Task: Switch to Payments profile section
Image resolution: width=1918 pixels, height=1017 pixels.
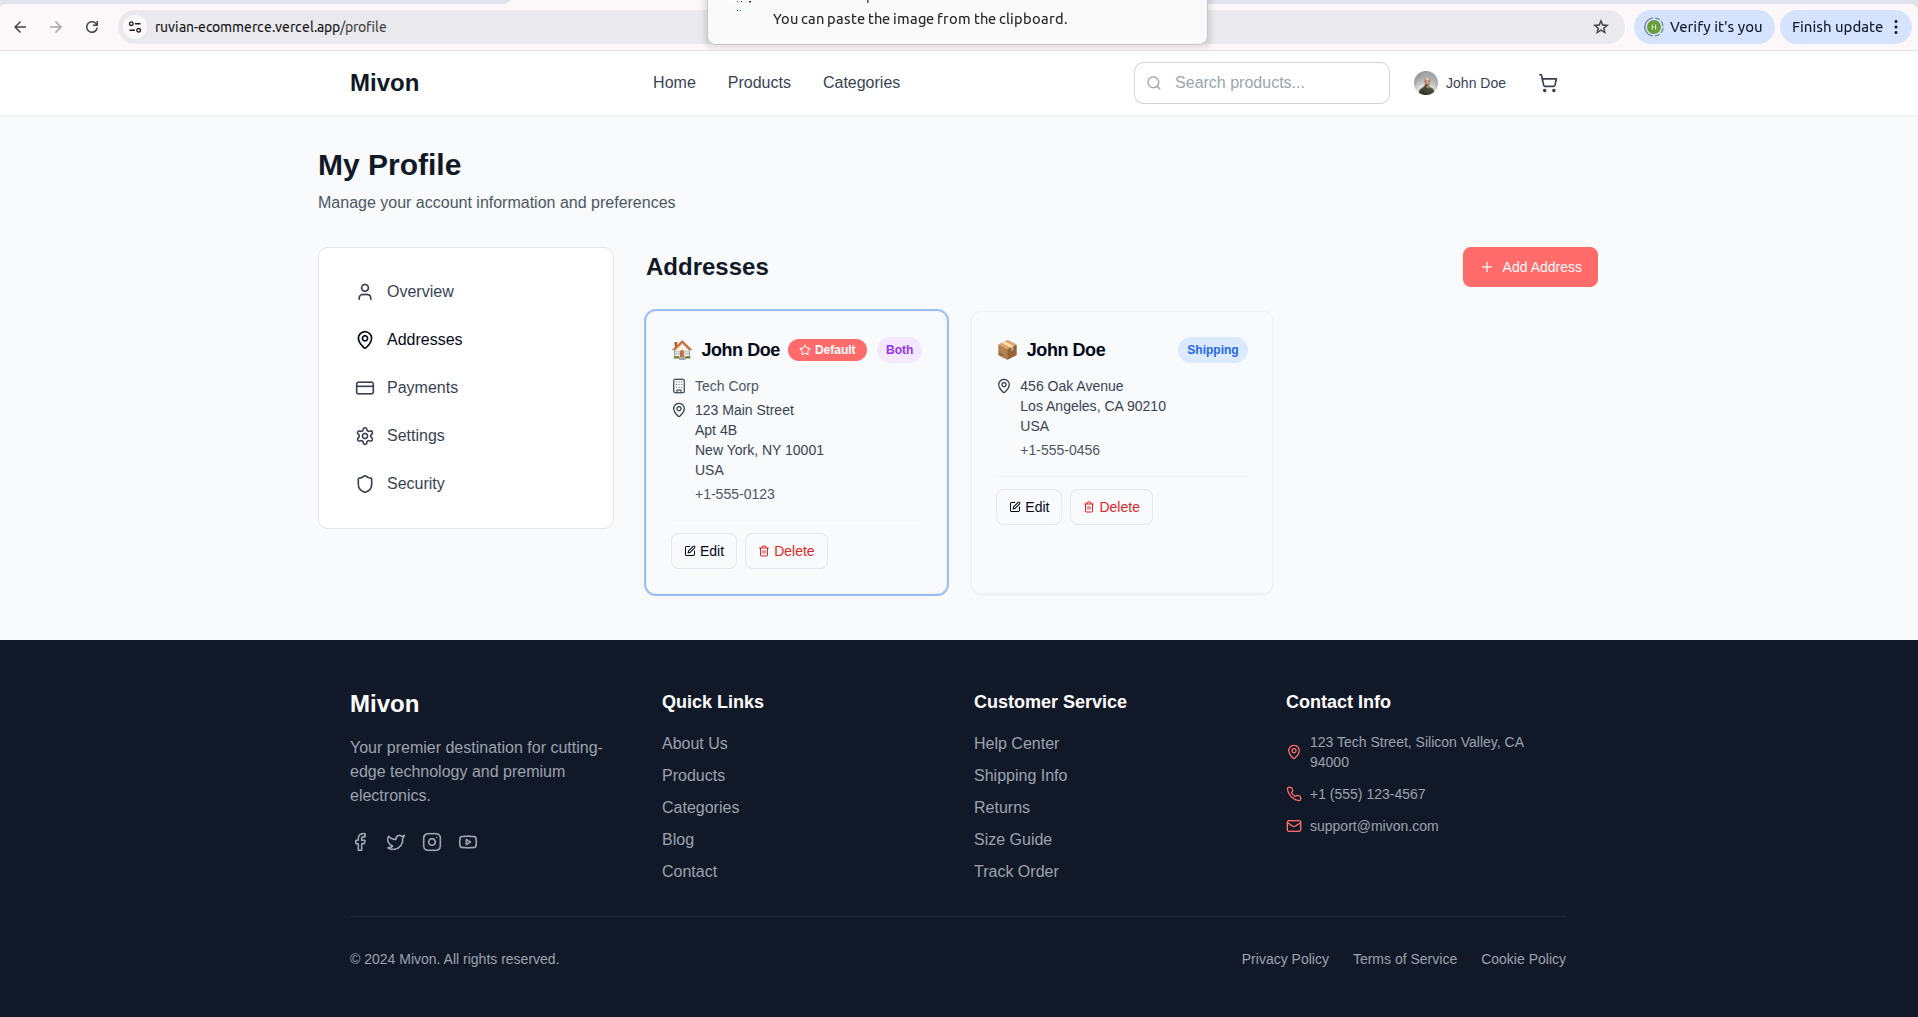Action: click(x=466, y=388)
